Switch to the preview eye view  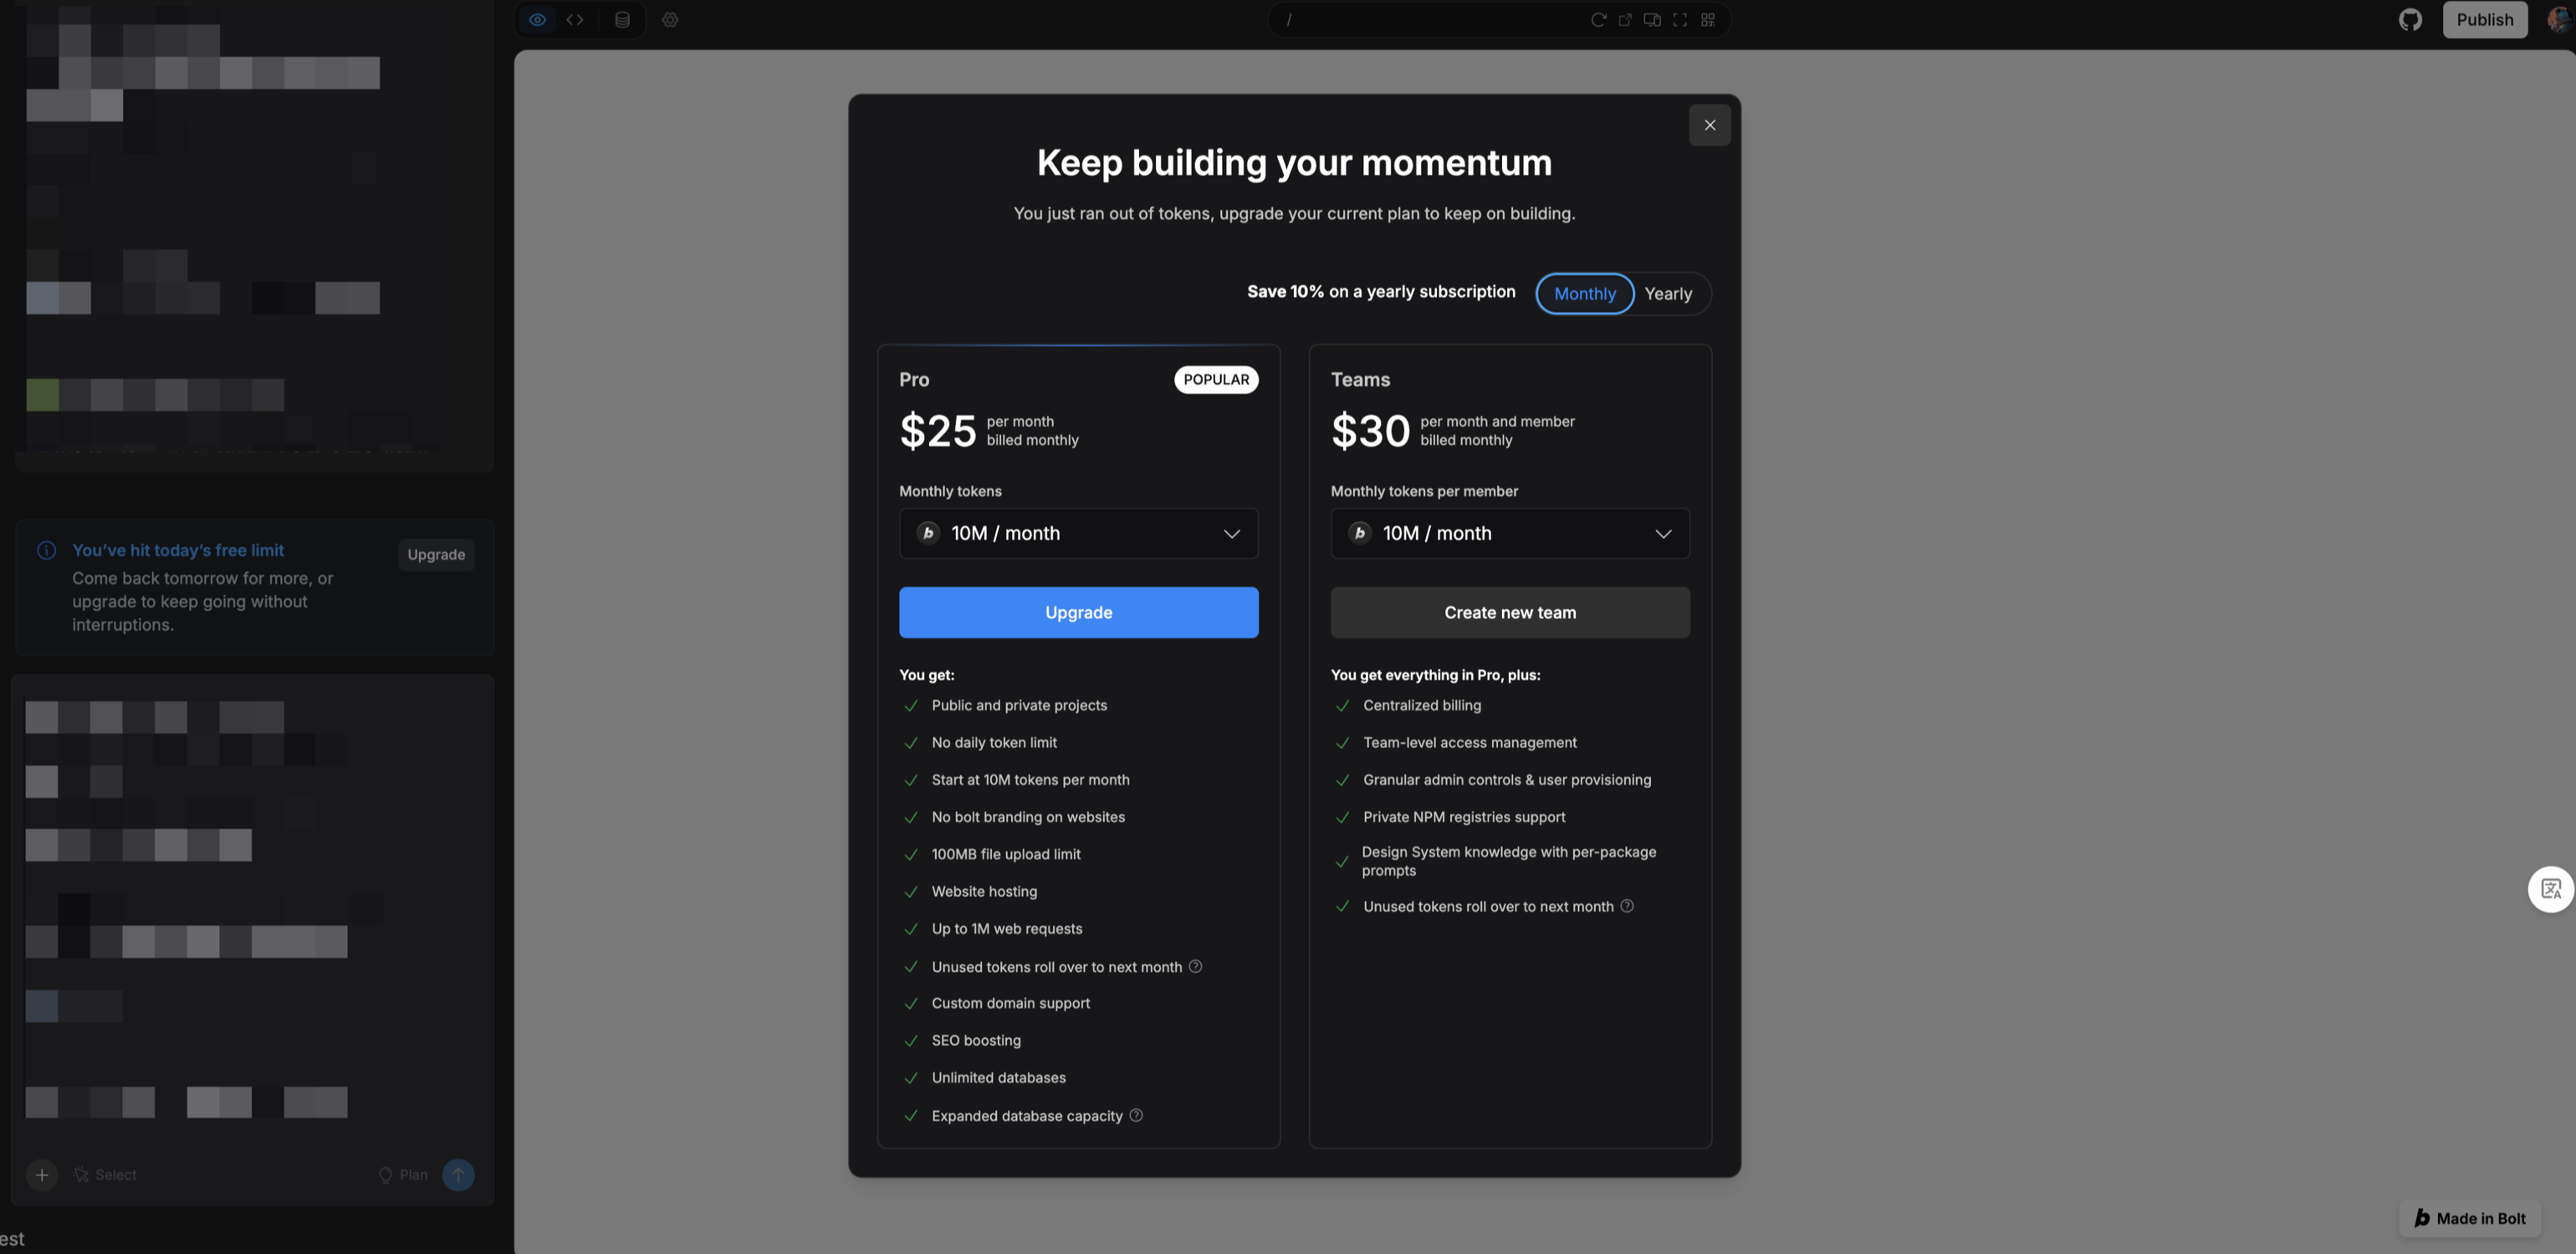[537, 20]
